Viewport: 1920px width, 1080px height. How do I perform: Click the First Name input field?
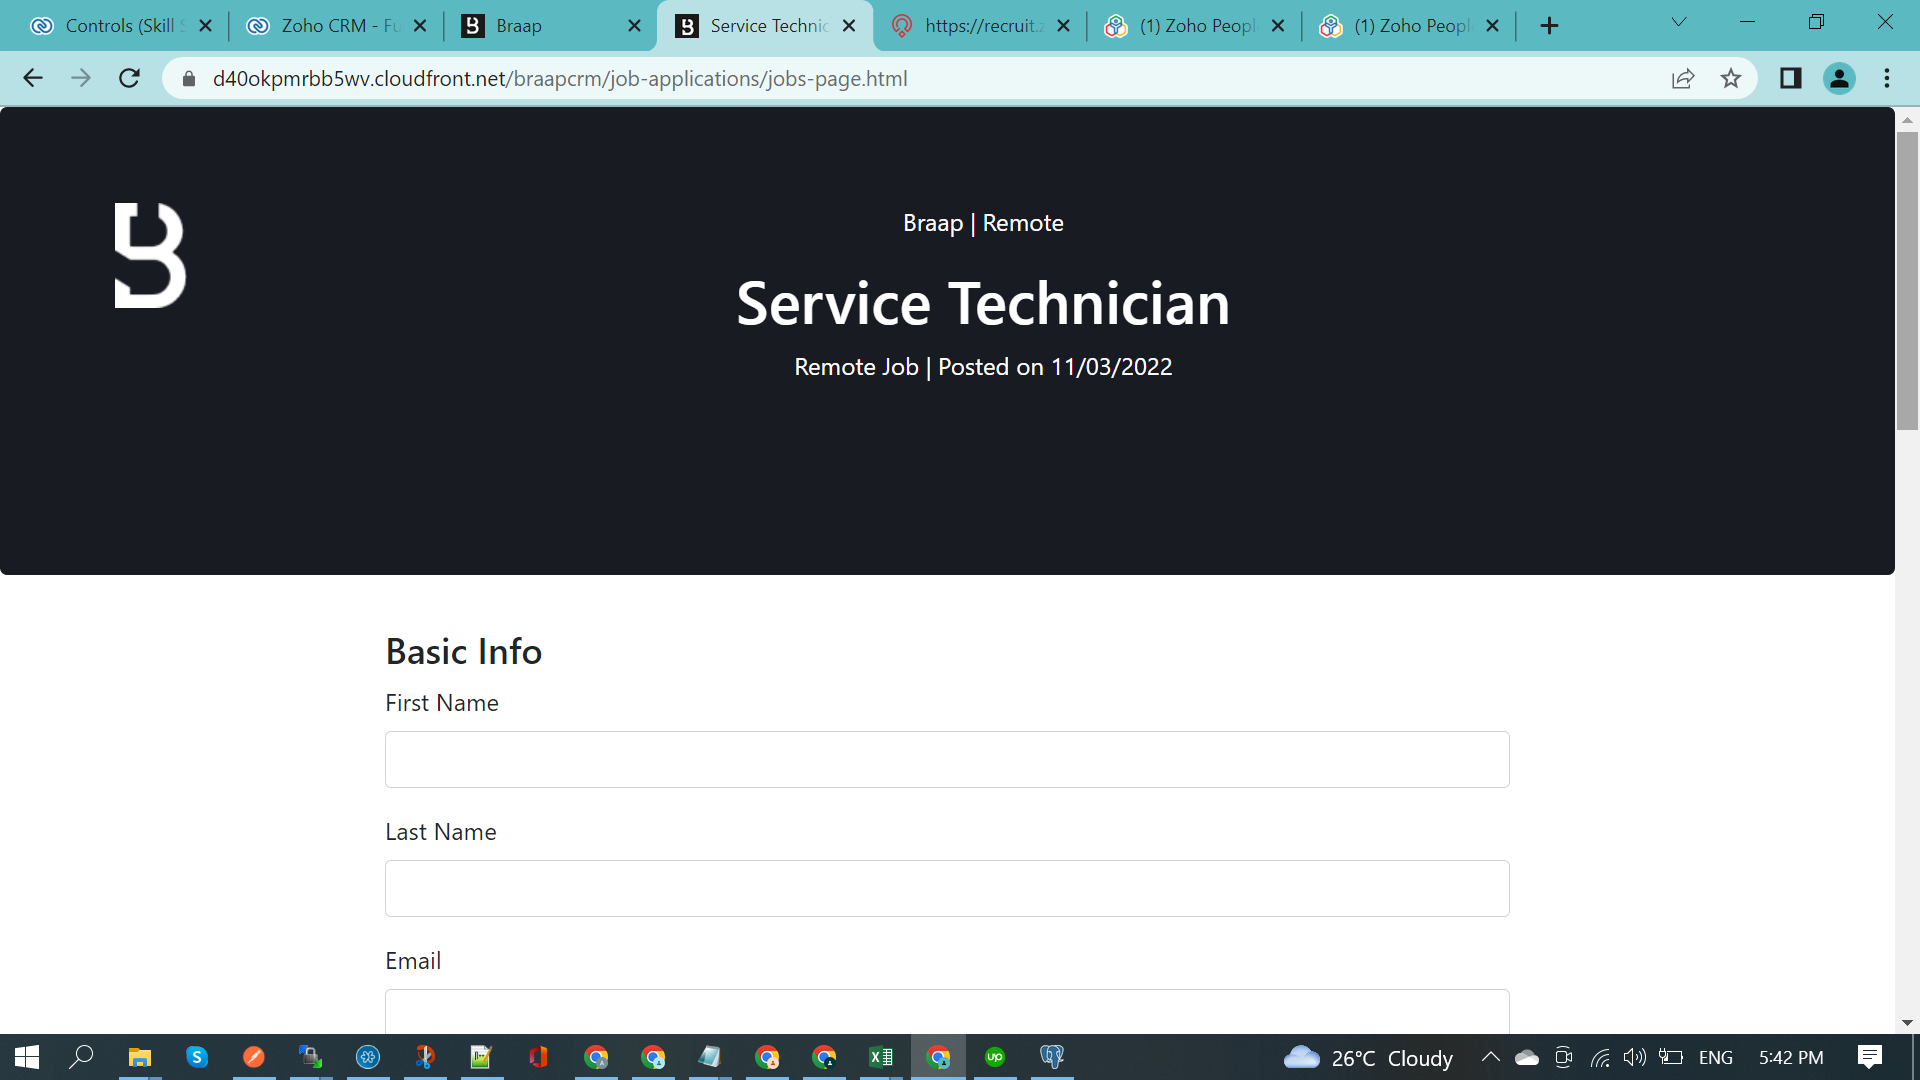tap(946, 759)
